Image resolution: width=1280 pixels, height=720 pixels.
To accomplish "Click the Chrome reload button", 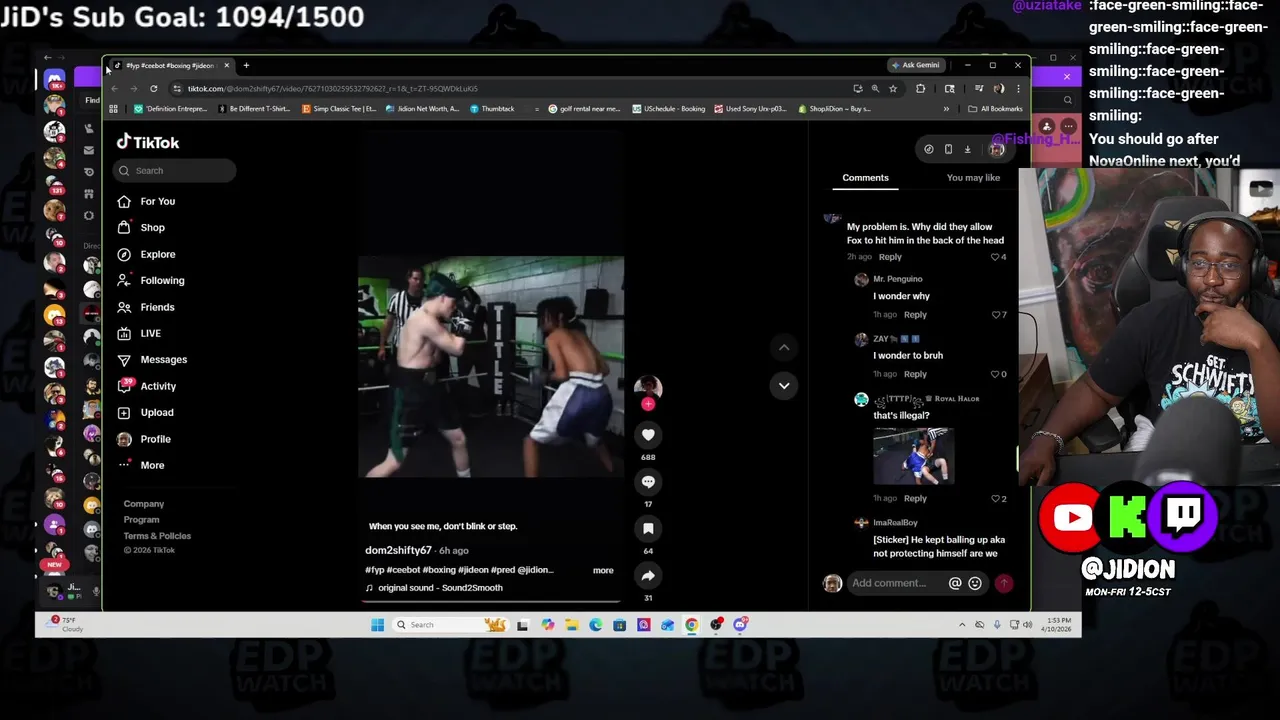I will pyautogui.click(x=153, y=88).
